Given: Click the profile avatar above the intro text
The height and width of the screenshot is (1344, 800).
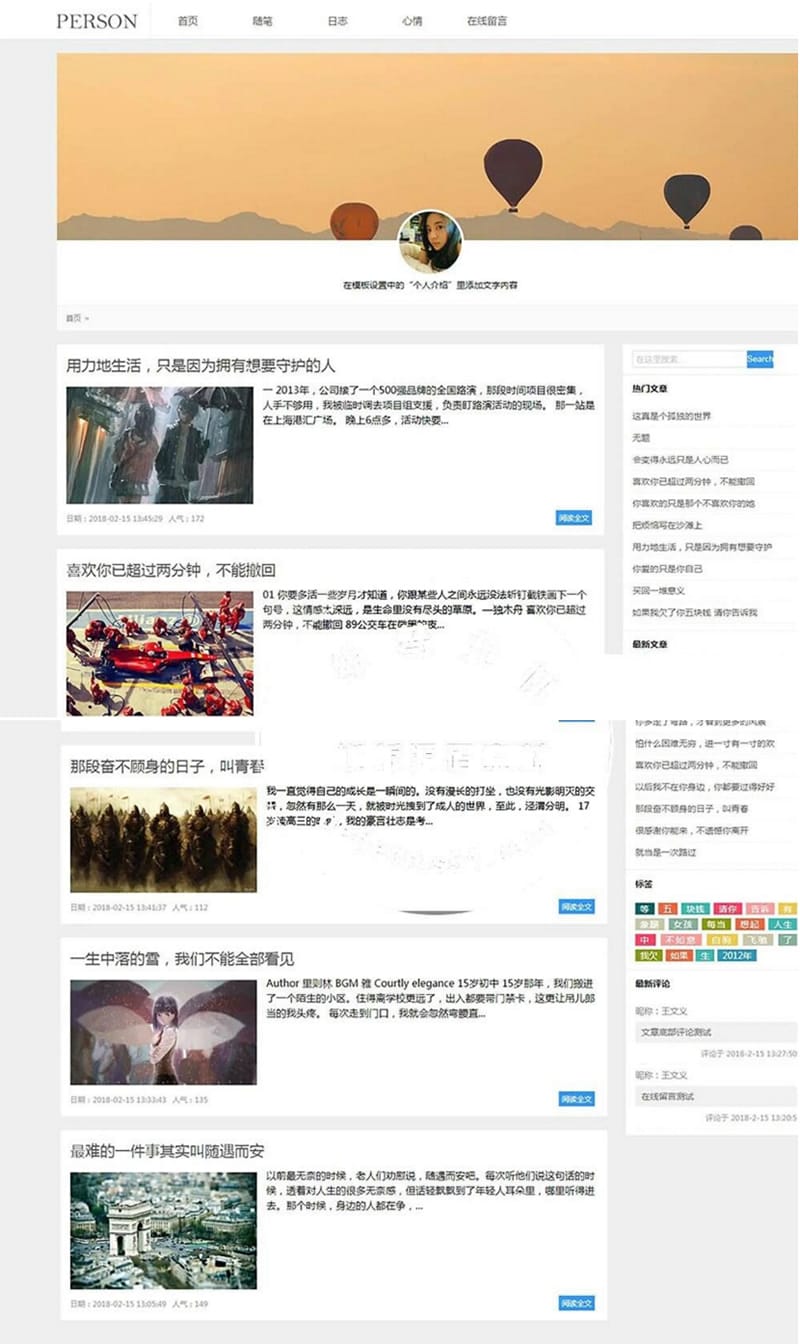Looking at the screenshot, I should click(x=429, y=239).
